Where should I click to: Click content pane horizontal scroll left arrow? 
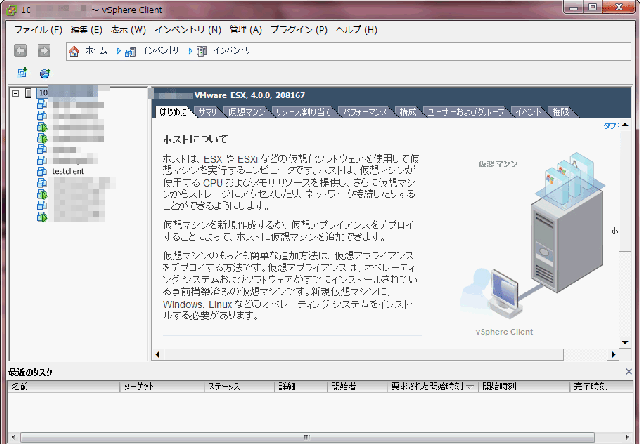157,355
